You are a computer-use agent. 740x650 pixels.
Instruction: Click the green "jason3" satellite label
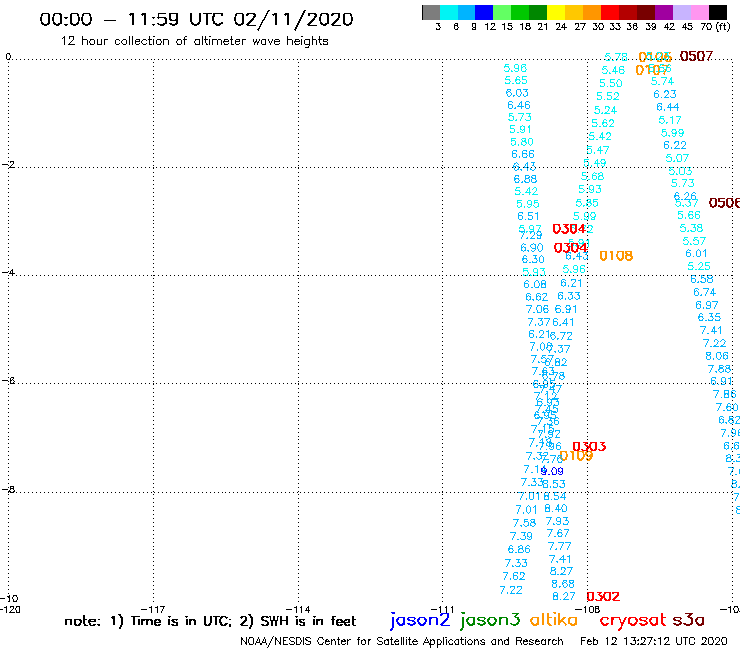[490, 620]
